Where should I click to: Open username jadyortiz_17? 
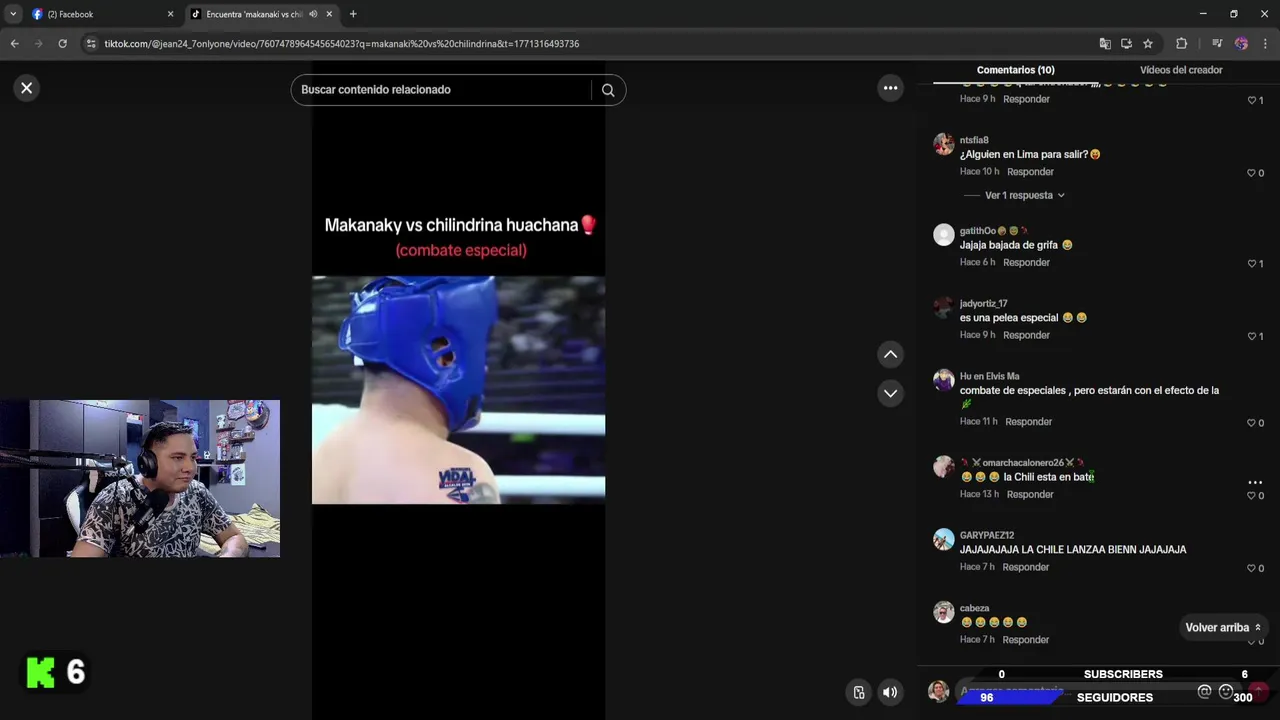[983, 304]
